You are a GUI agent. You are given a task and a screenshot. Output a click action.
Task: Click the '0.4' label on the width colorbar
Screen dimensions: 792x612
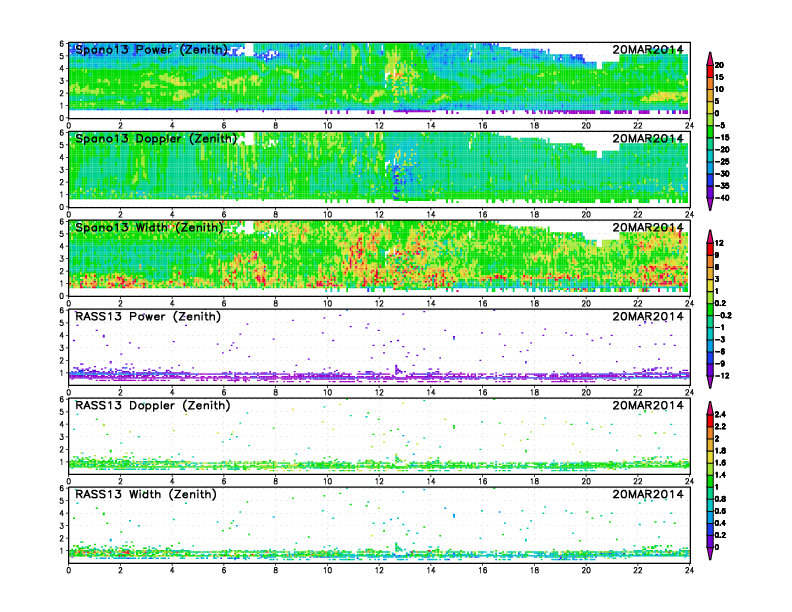(x=721, y=524)
